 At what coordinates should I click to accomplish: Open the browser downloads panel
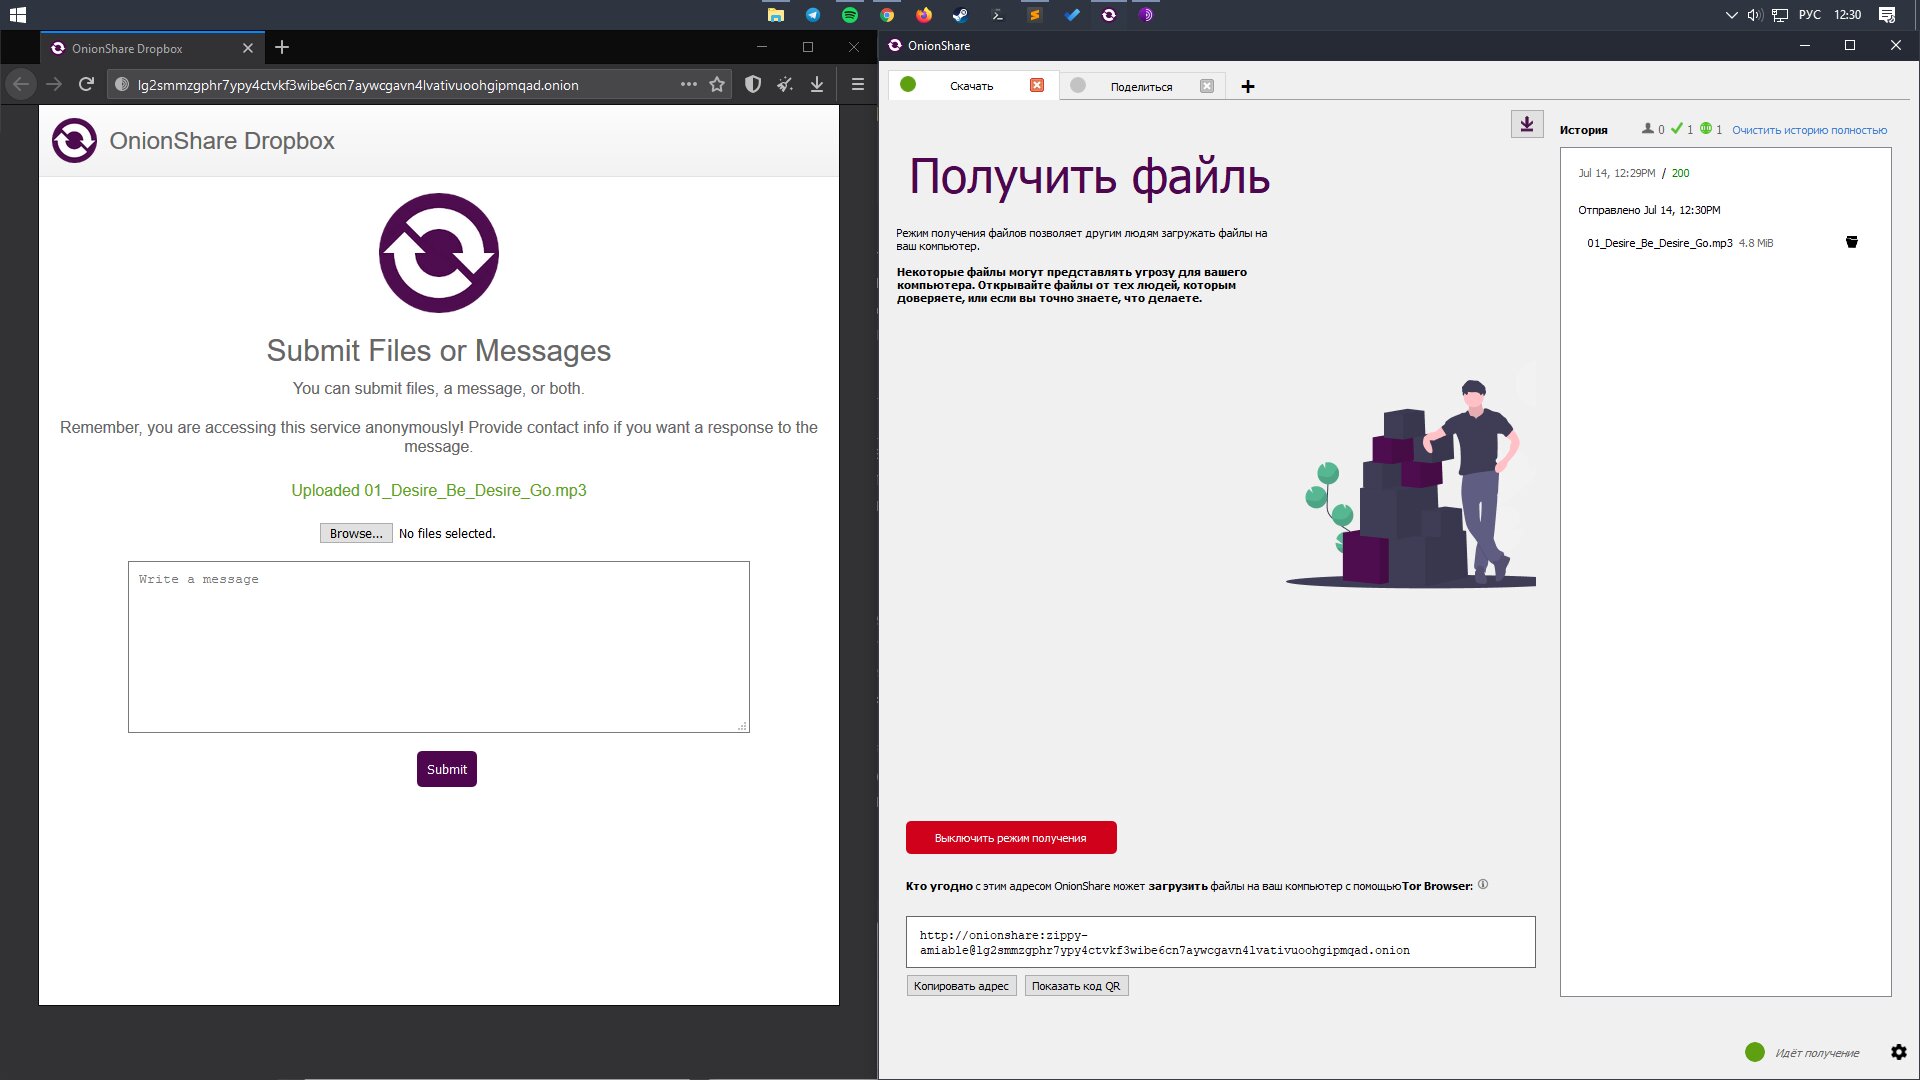tap(817, 85)
